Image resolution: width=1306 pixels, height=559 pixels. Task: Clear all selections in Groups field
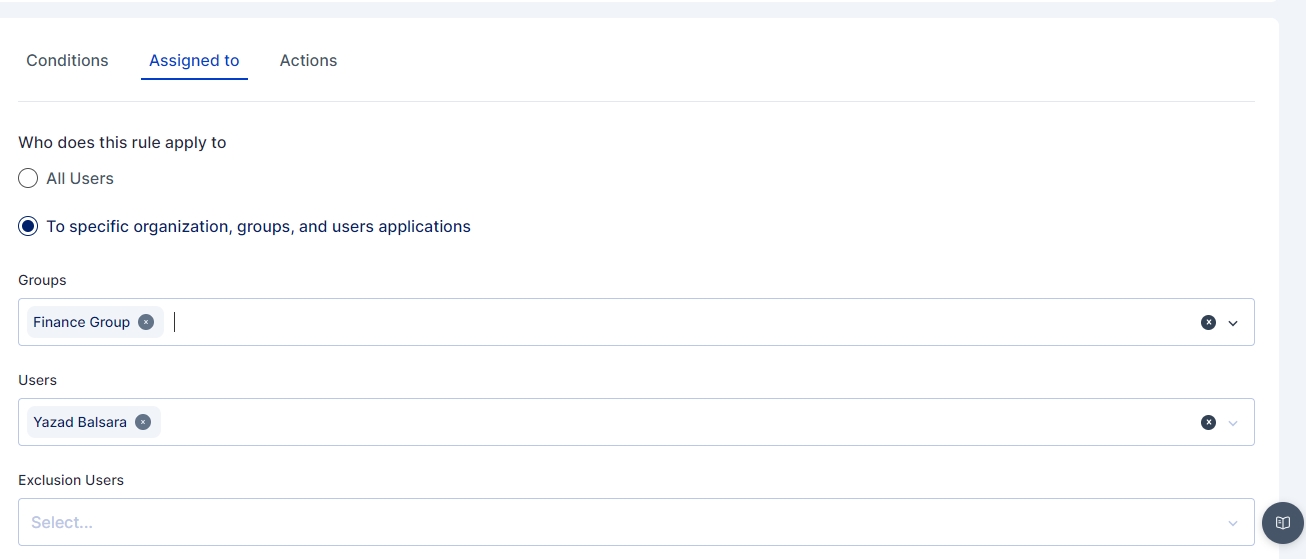1208,323
